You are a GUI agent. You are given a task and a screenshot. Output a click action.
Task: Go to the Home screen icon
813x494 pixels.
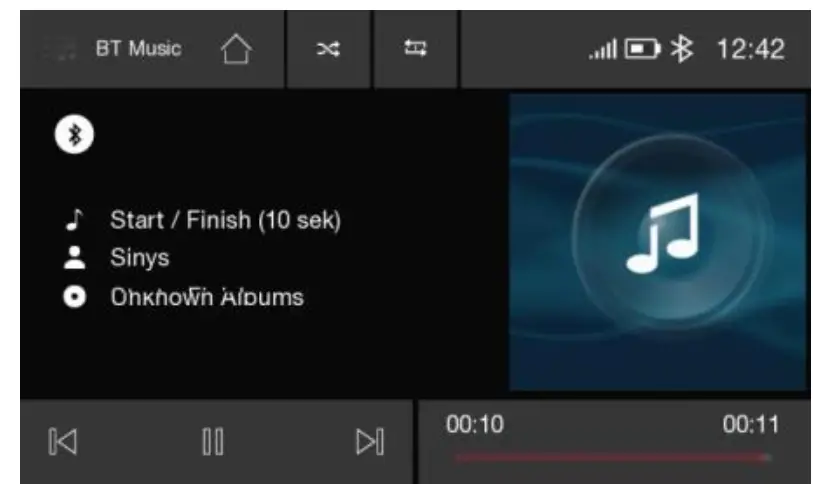[236, 49]
